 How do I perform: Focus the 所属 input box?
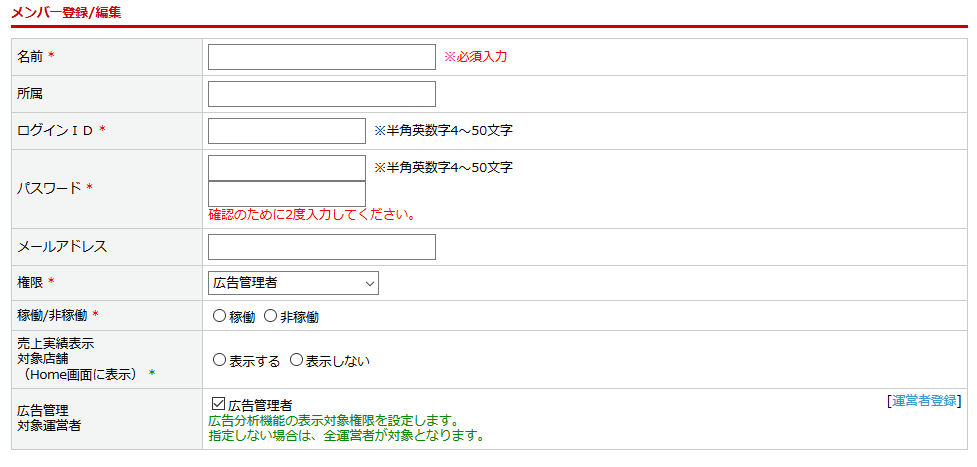coord(321,94)
